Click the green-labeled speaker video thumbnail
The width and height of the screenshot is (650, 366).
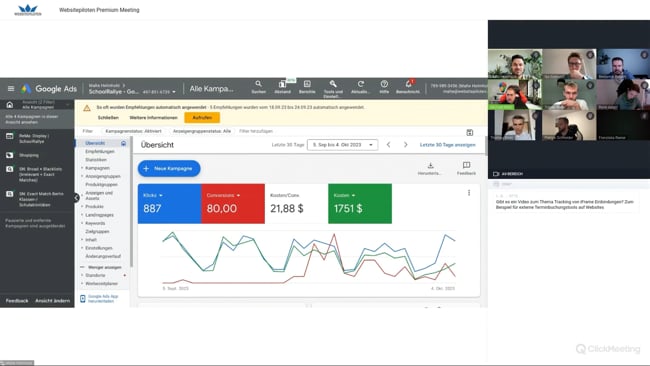pos(515,95)
